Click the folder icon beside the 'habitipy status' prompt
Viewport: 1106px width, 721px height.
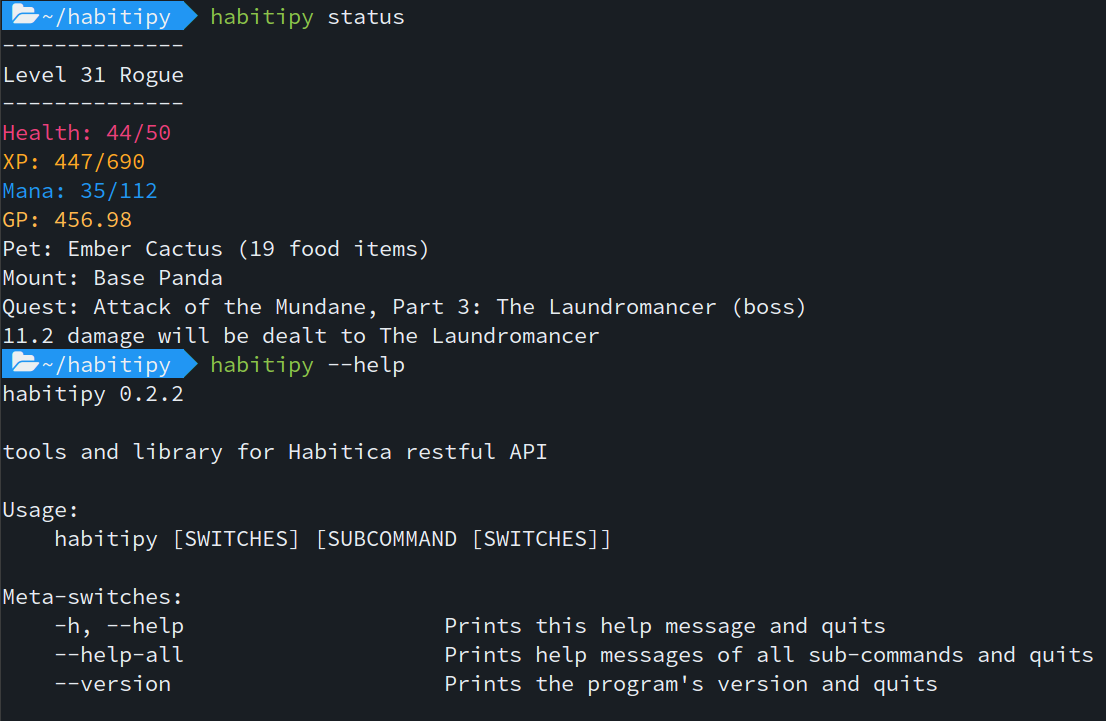tap(23, 17)
